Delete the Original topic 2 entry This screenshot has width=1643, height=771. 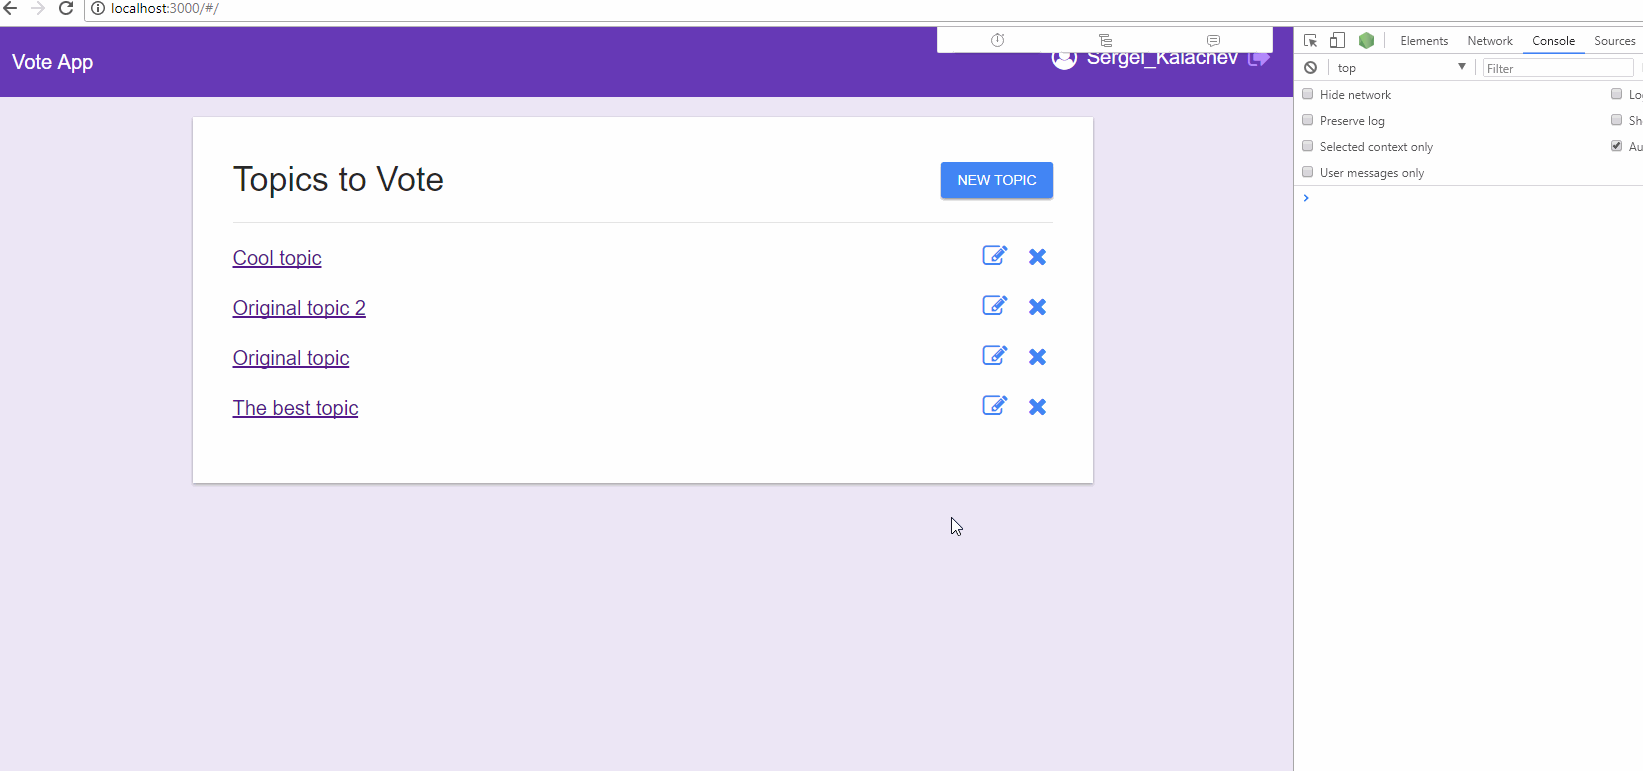pos(1037,307)
